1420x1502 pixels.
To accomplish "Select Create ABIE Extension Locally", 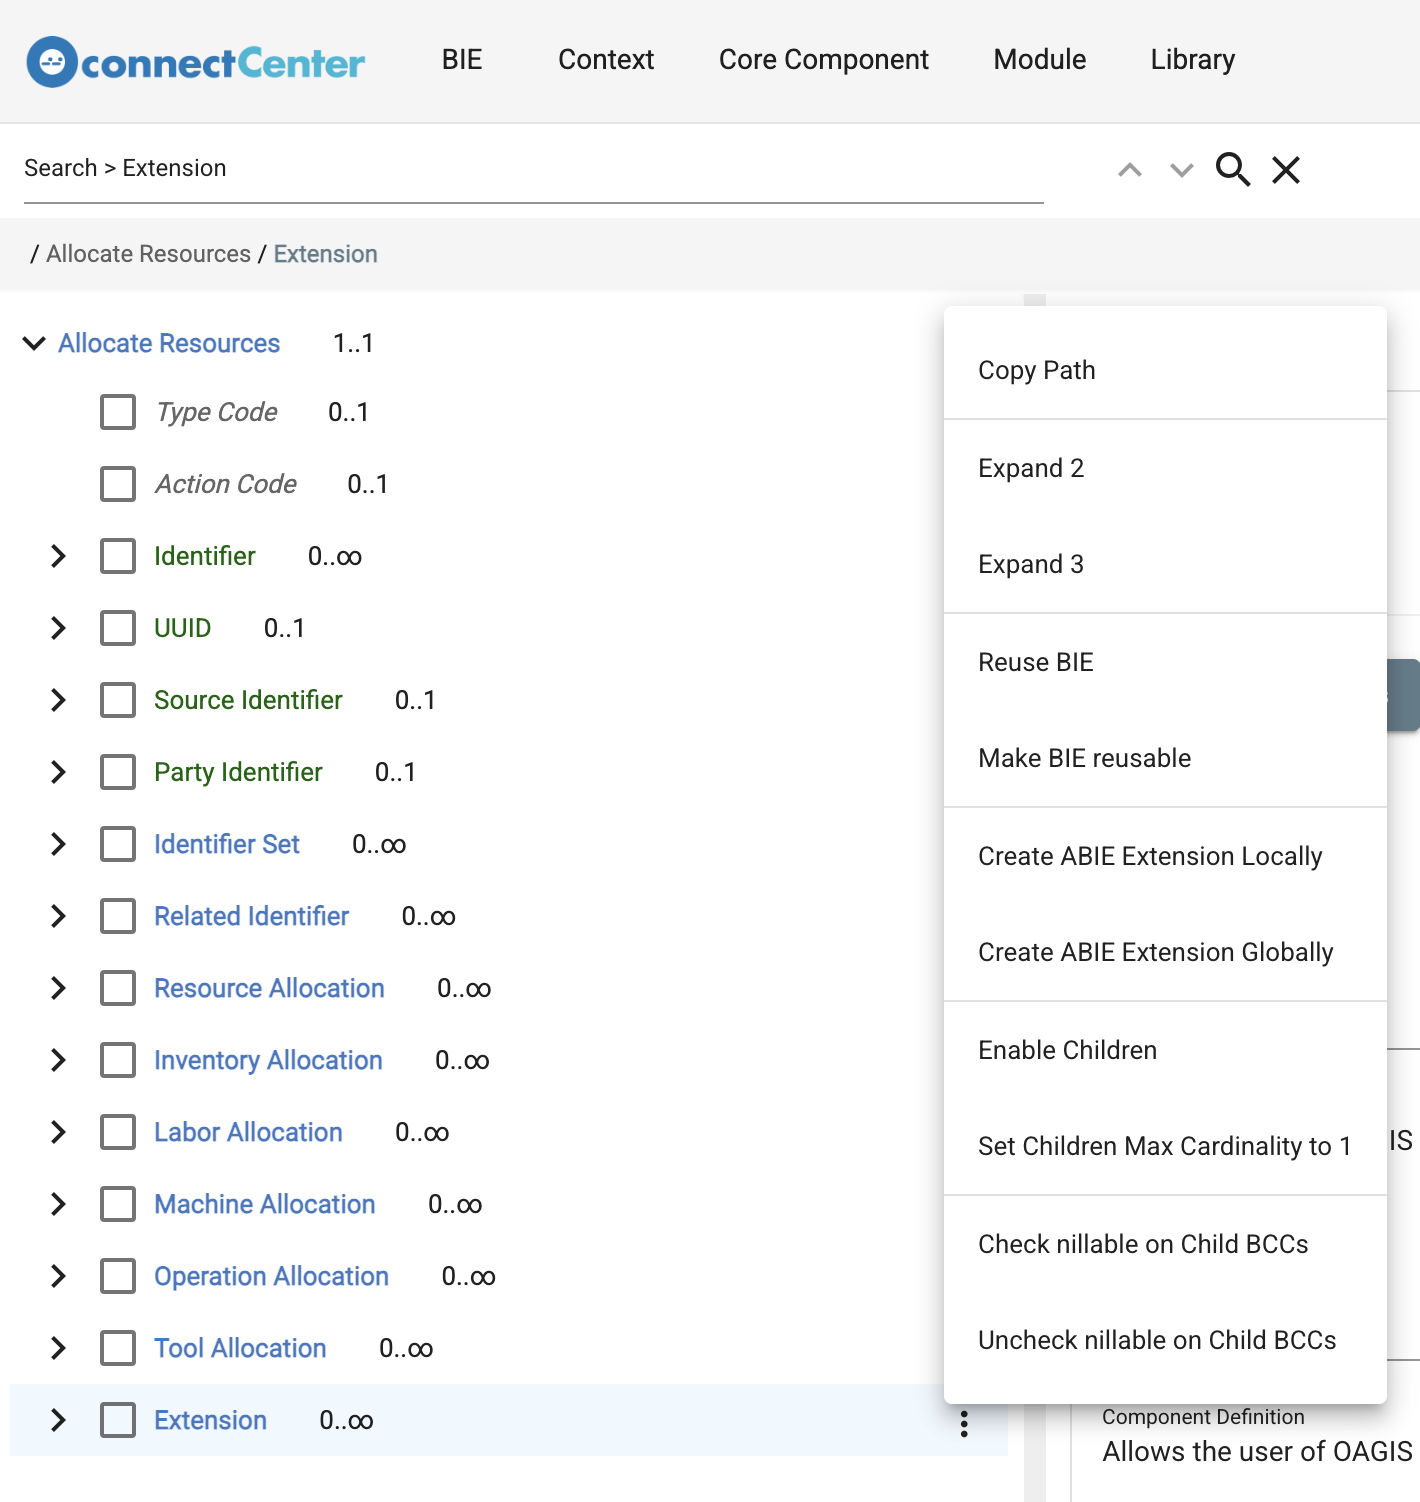I will [x=1150, y=856].
